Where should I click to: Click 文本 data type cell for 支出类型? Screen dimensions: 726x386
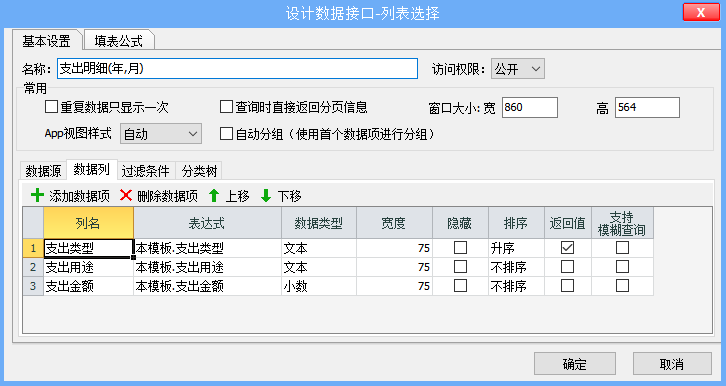(x=319, y=248)
